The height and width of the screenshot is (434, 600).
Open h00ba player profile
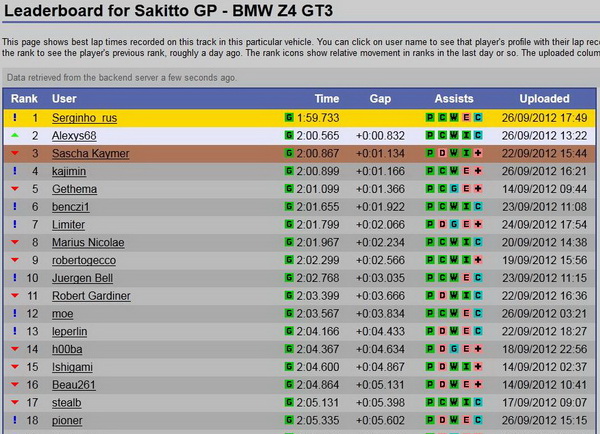[67, 349]
